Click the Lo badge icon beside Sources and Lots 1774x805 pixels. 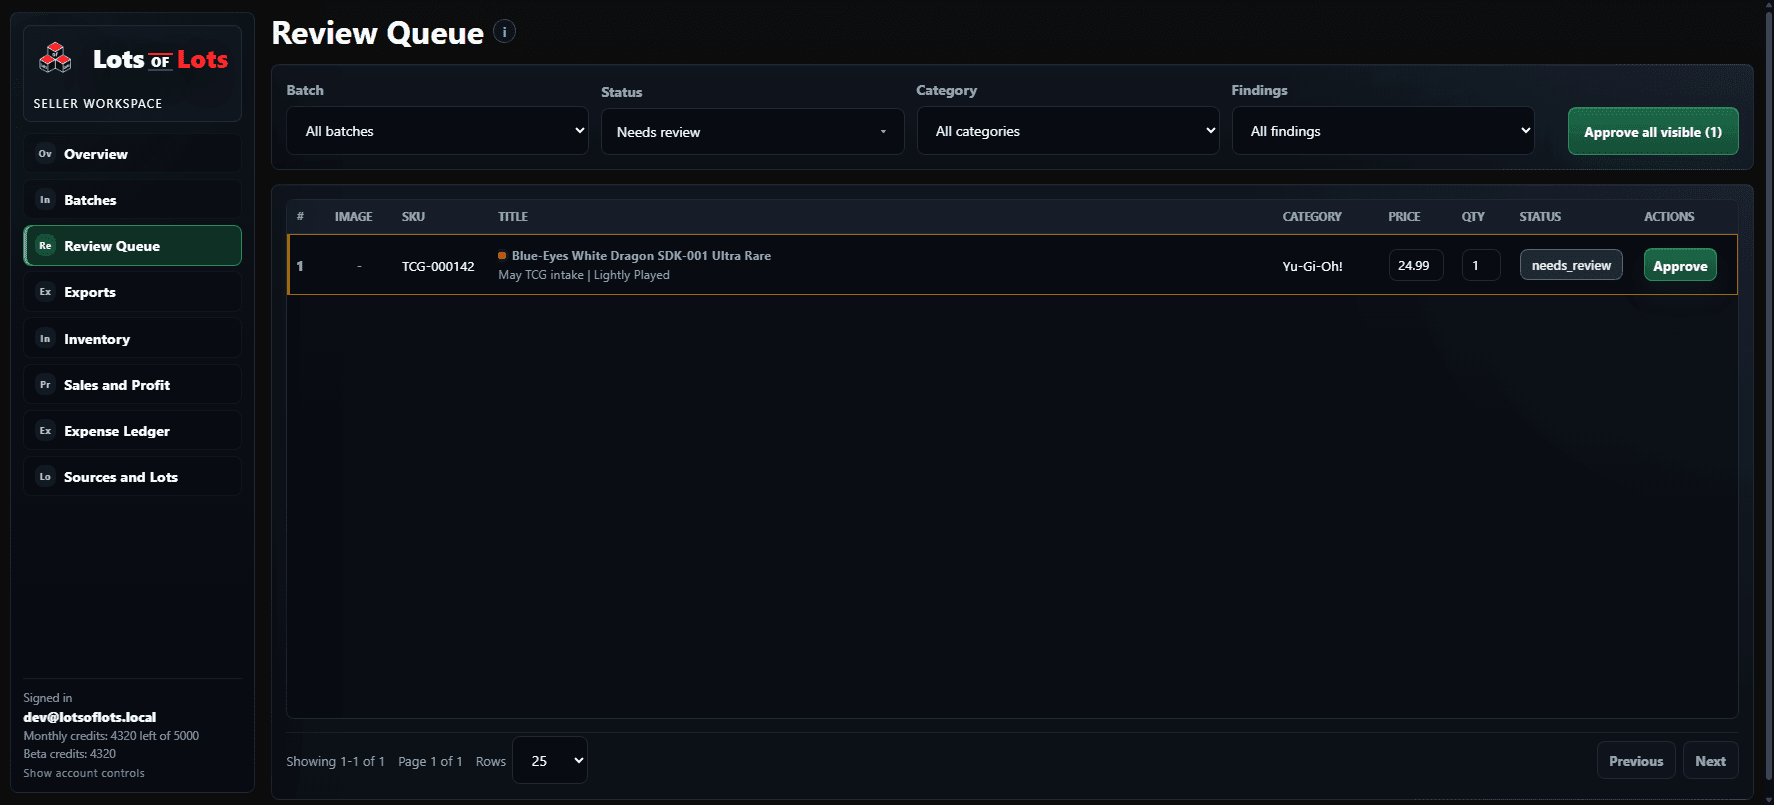point(45,477)
